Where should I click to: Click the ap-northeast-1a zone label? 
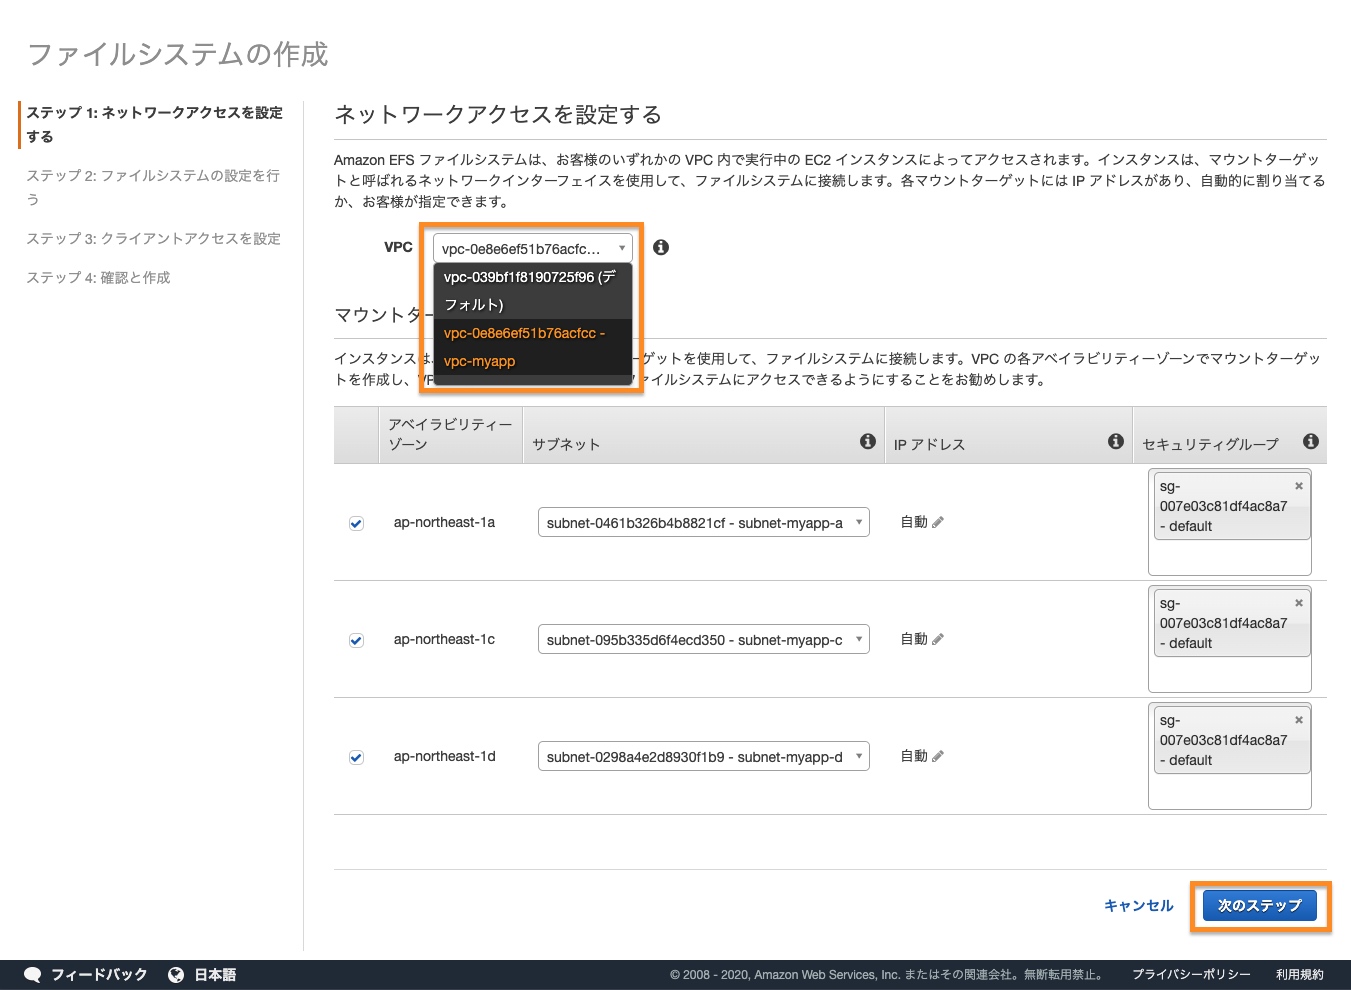click(444, 522)
